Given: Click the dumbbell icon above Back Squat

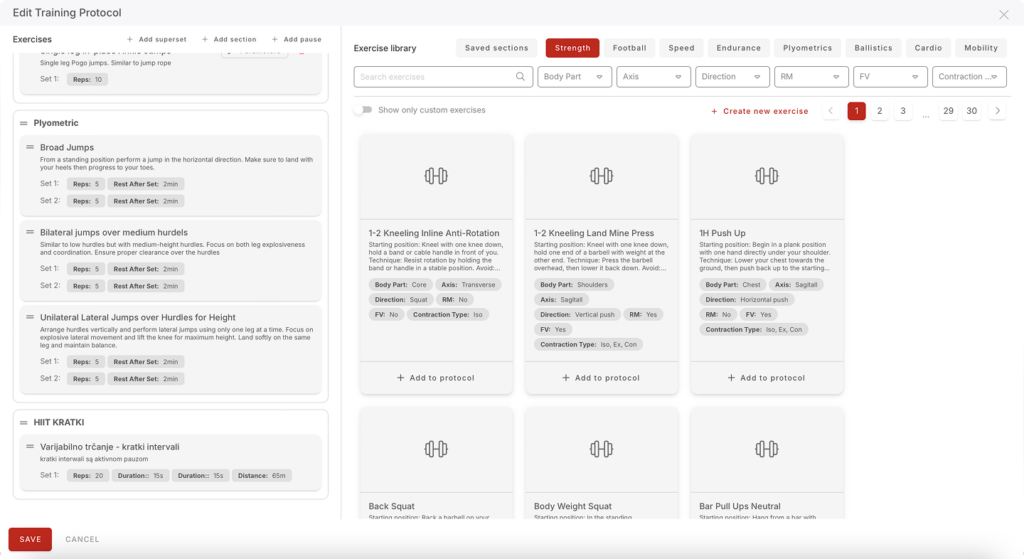Looking at the screenshot, I should pyautogui.click(x=436, y=449).
